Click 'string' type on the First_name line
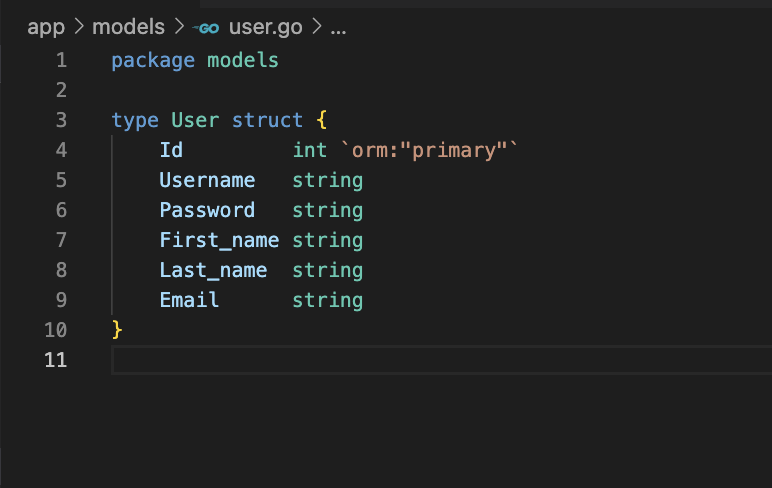Image resolution: width=772 pixels, height=488 pixels. [327, 241]
